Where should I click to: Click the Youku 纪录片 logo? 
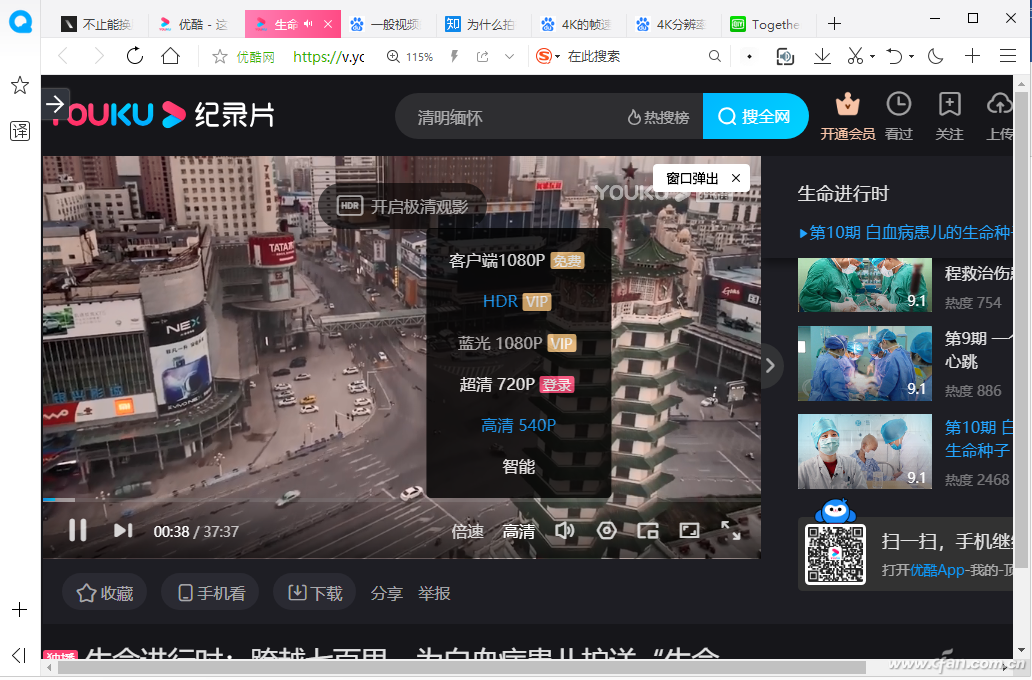click(x=163, y=115)
